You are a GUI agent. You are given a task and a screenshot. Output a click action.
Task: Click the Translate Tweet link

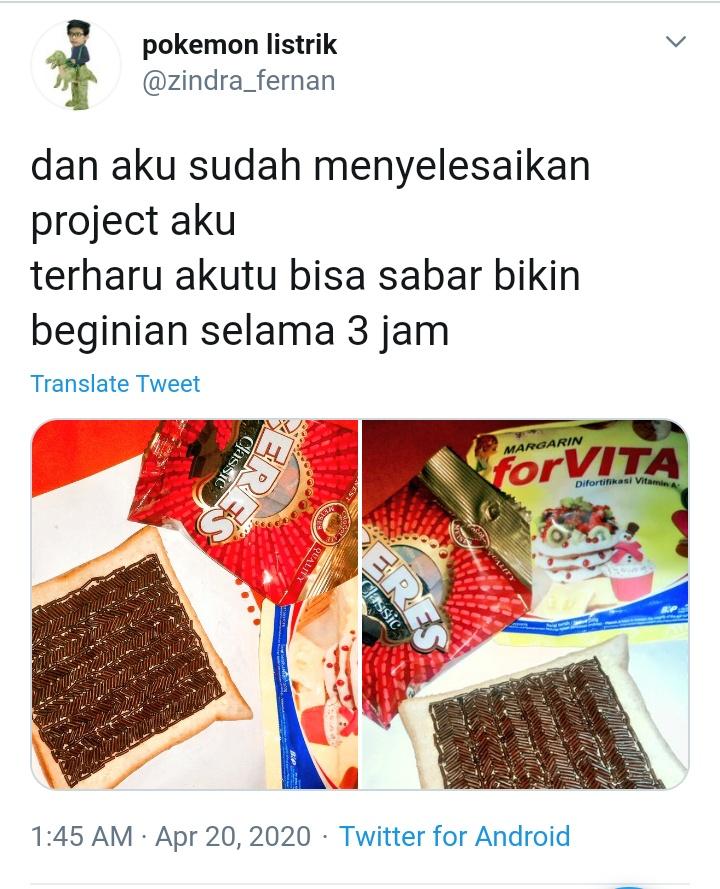tap(115, 384)
